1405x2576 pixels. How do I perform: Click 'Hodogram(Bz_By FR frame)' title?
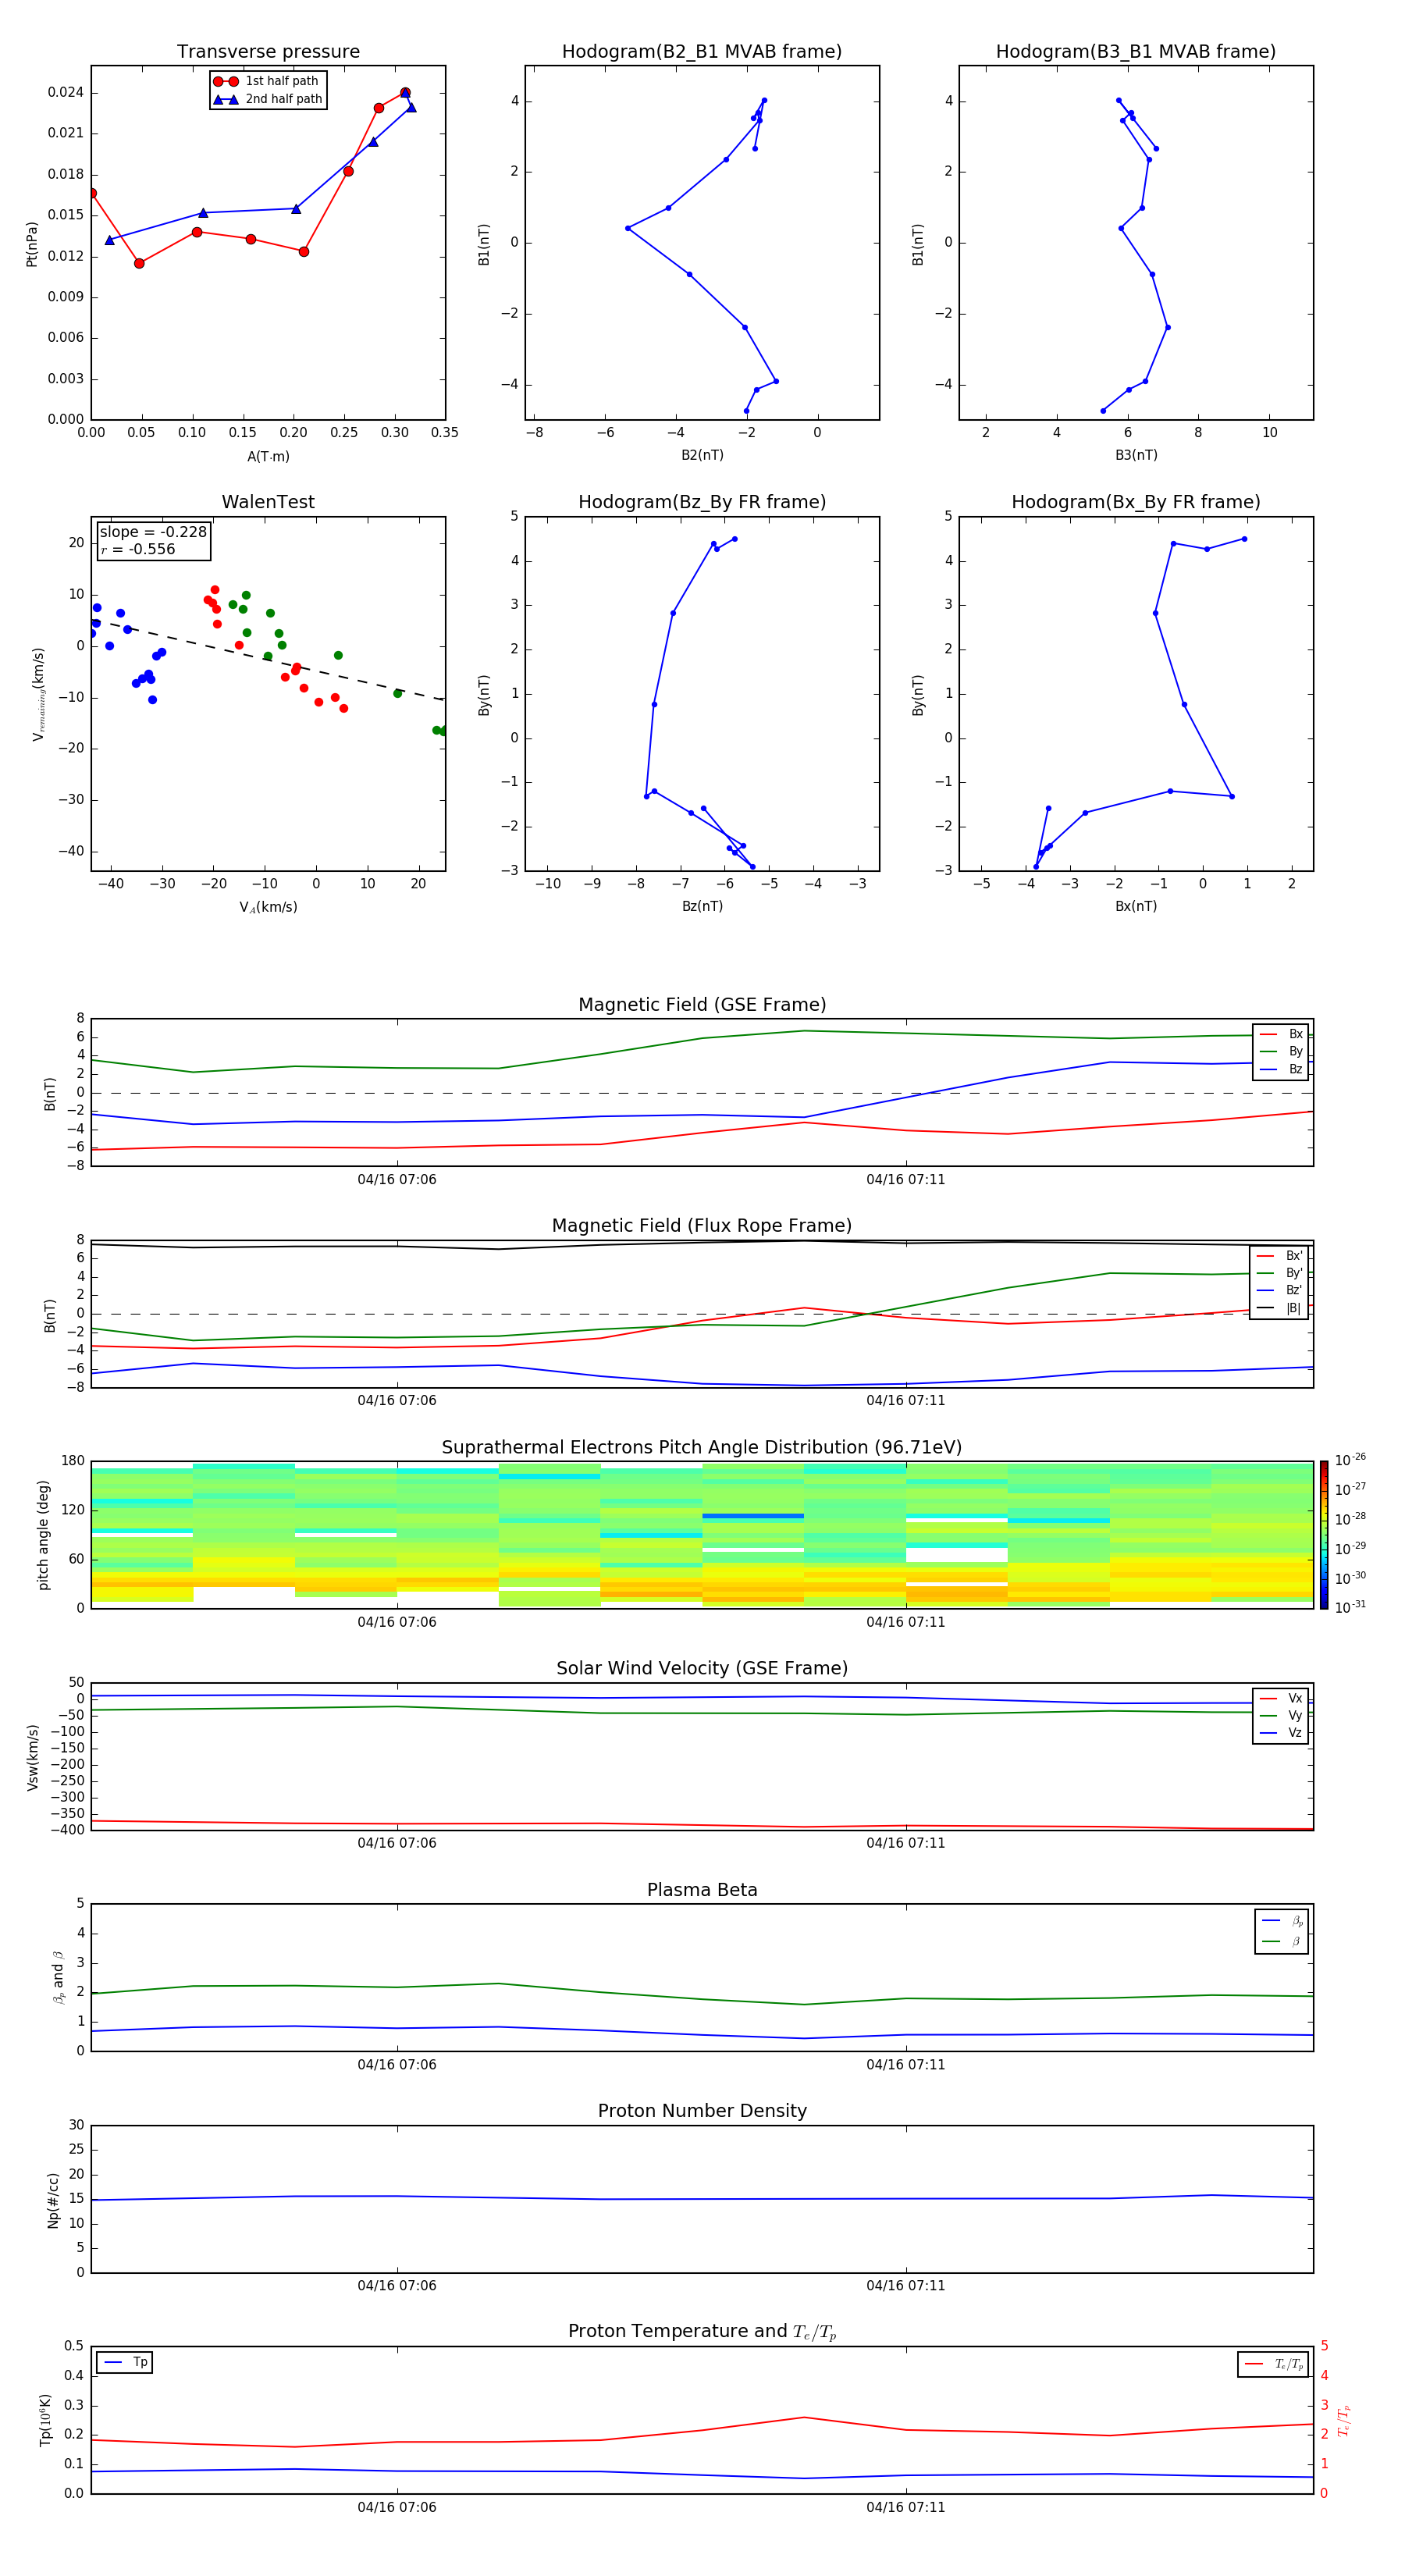702,502
